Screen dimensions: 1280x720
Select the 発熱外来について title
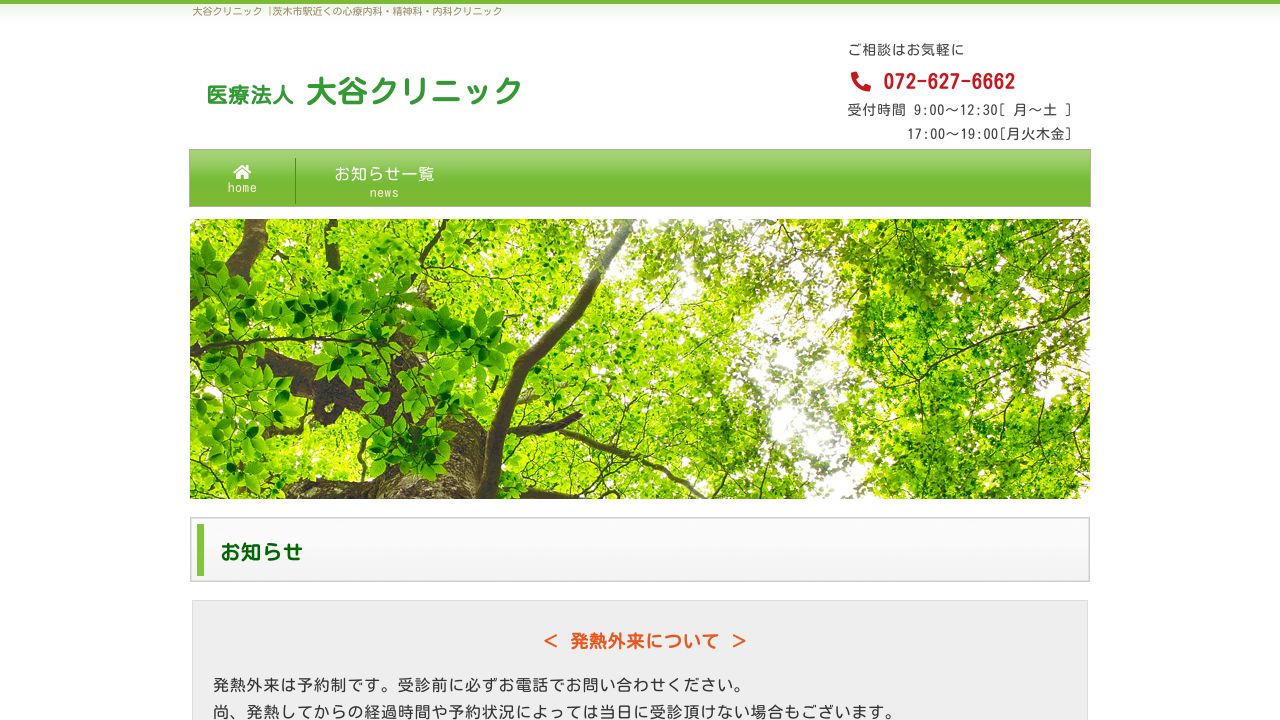coord(644,641)
